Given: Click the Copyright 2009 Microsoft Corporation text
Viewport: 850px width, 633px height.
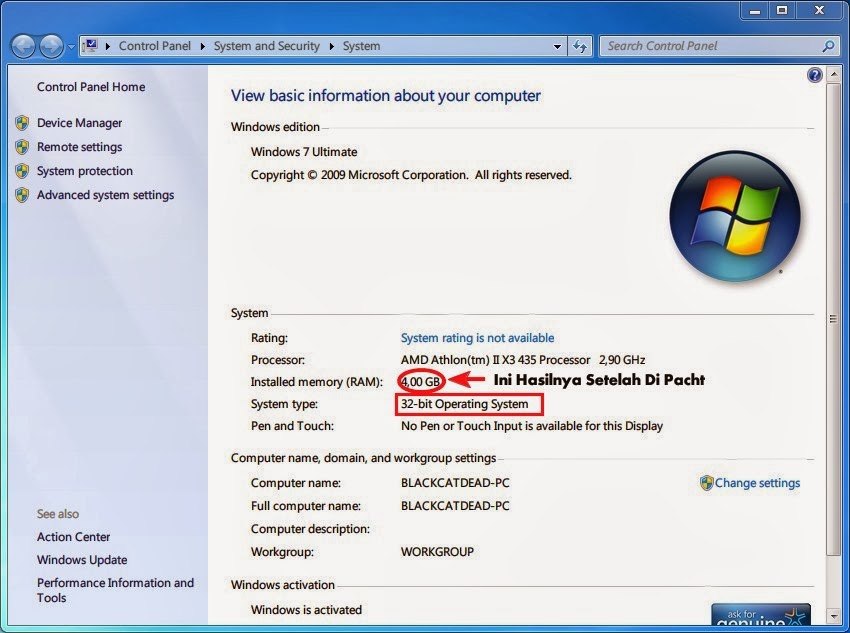Looking at the screenshot, I should (411, 175).
